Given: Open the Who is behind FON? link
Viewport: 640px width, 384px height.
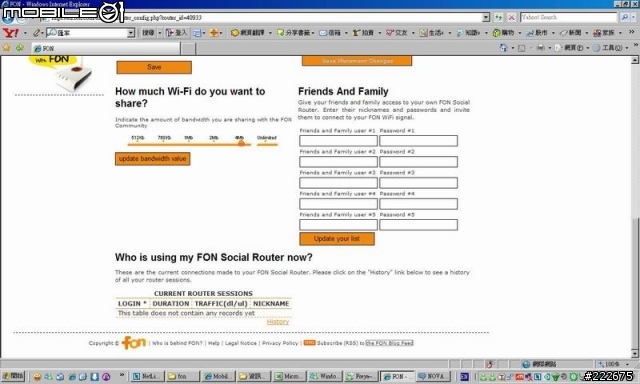Looking at the screenshot, I should (x=177, y=343).
